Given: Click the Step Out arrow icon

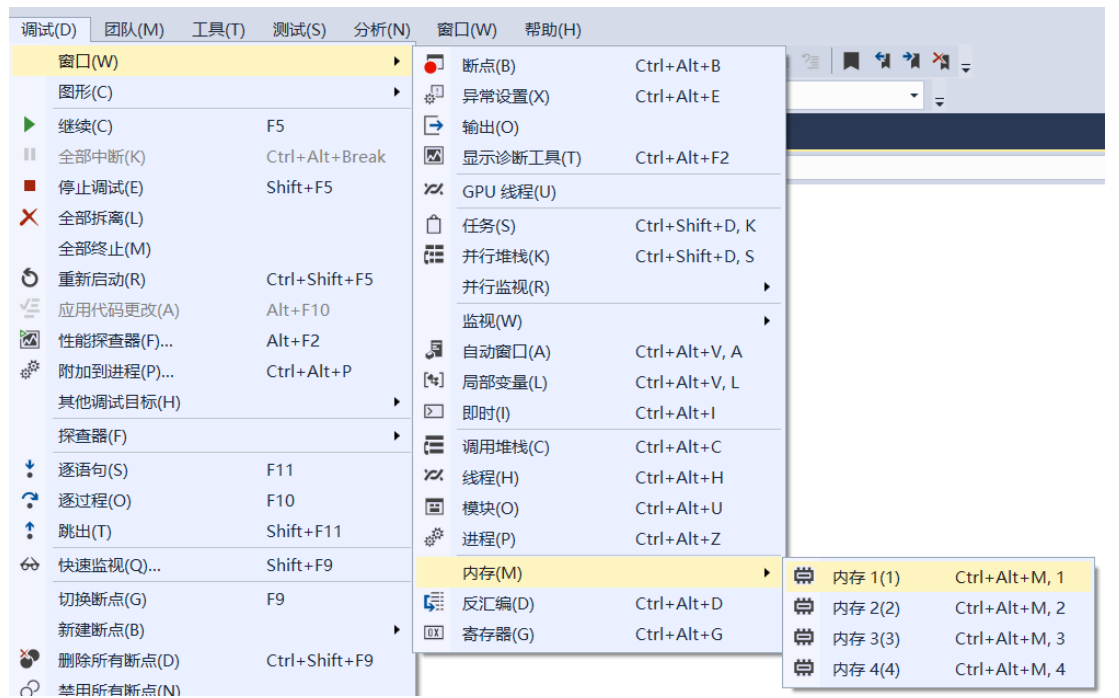Looking at the screenshot, I should click(x=29, y=530).
